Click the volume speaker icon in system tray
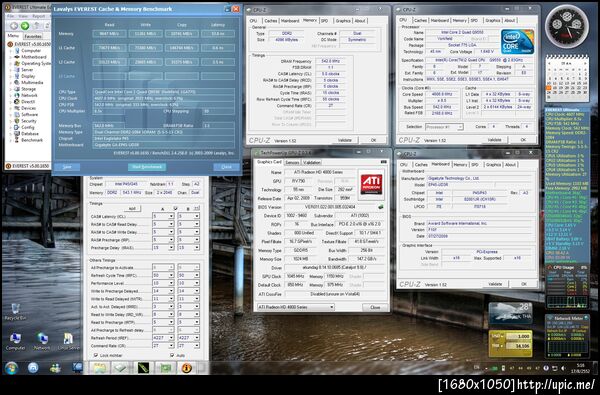The image size is (600, 395). tap(563, 368)
